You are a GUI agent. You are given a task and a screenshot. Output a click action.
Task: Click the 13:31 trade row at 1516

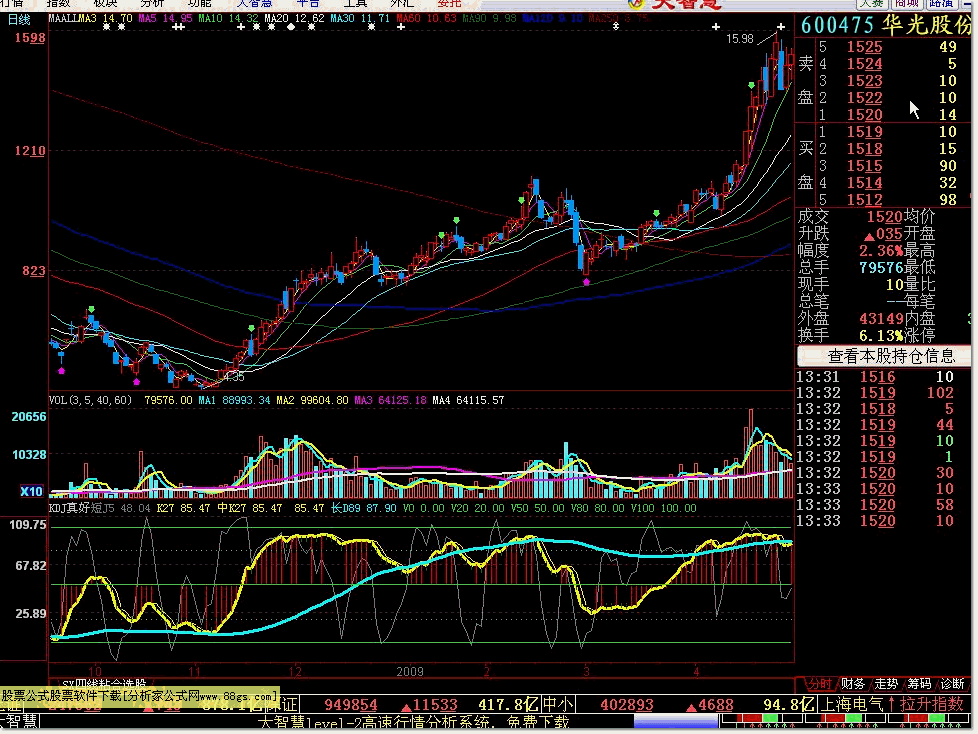(876, 377)
